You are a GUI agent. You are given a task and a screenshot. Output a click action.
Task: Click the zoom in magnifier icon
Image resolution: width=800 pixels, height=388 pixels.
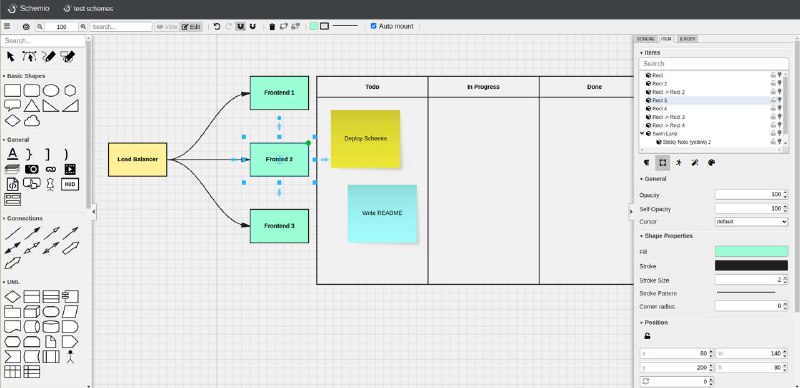pos(84,27)
